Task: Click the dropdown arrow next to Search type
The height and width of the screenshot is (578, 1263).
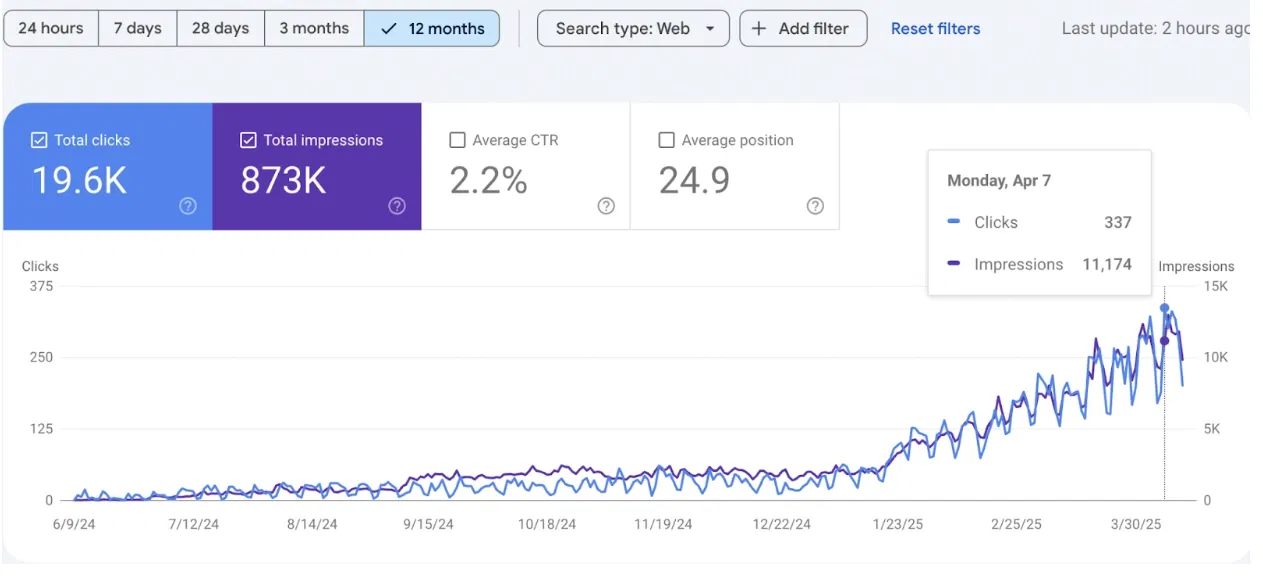Action: (x=710, y=28)
